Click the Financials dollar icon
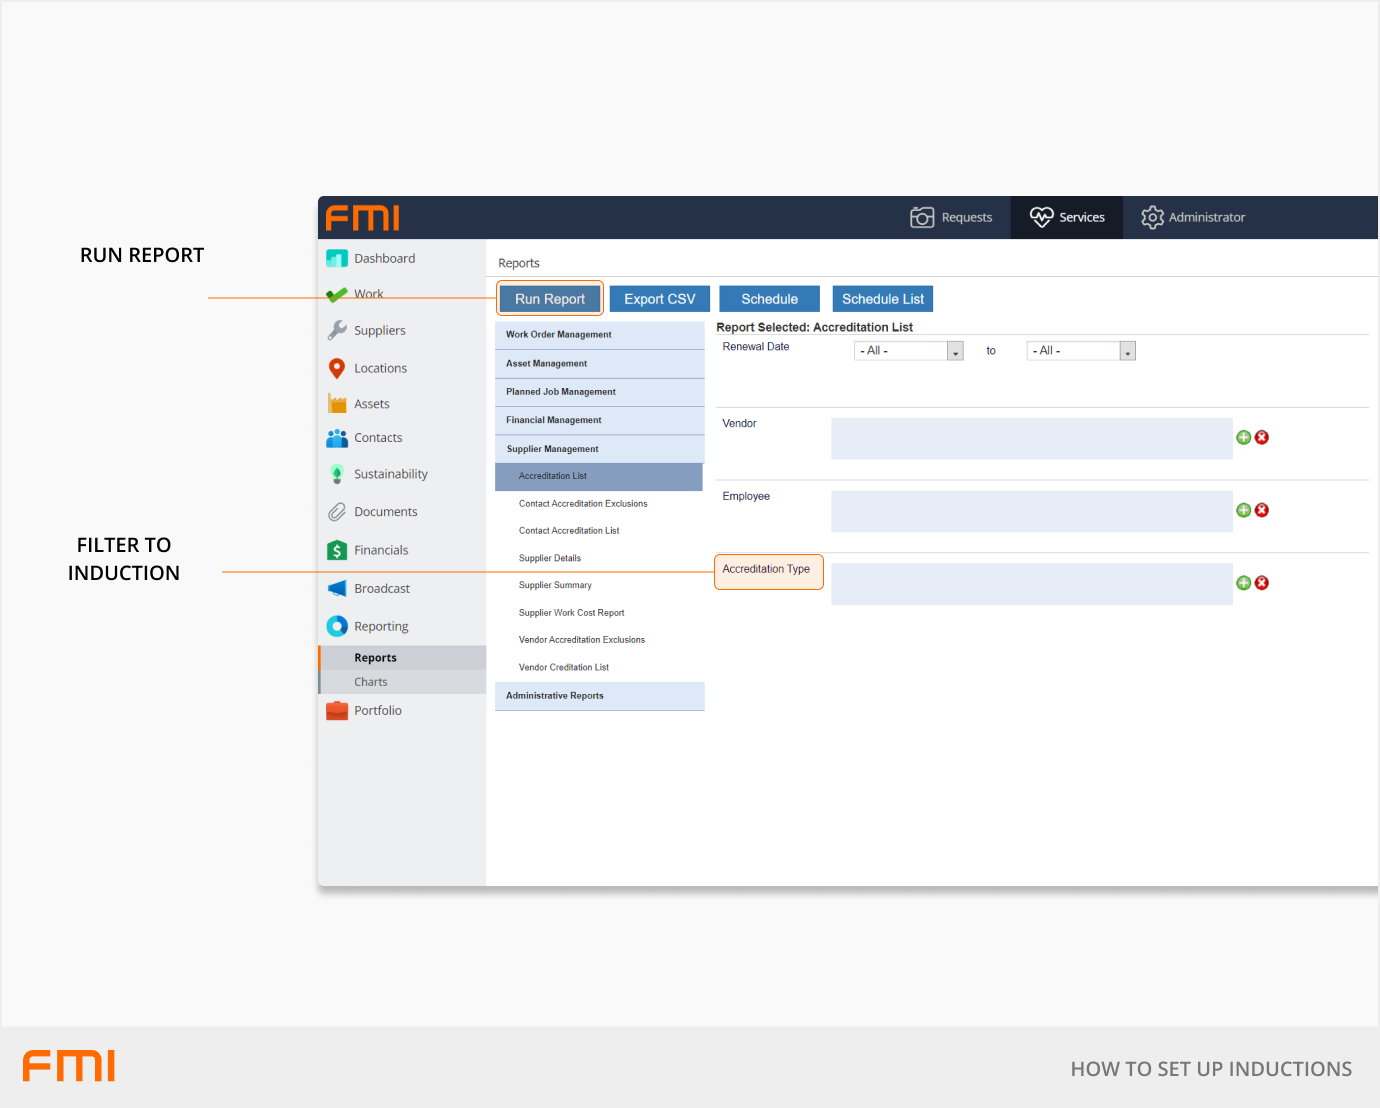1380x1108 pixels. point(337,550)
